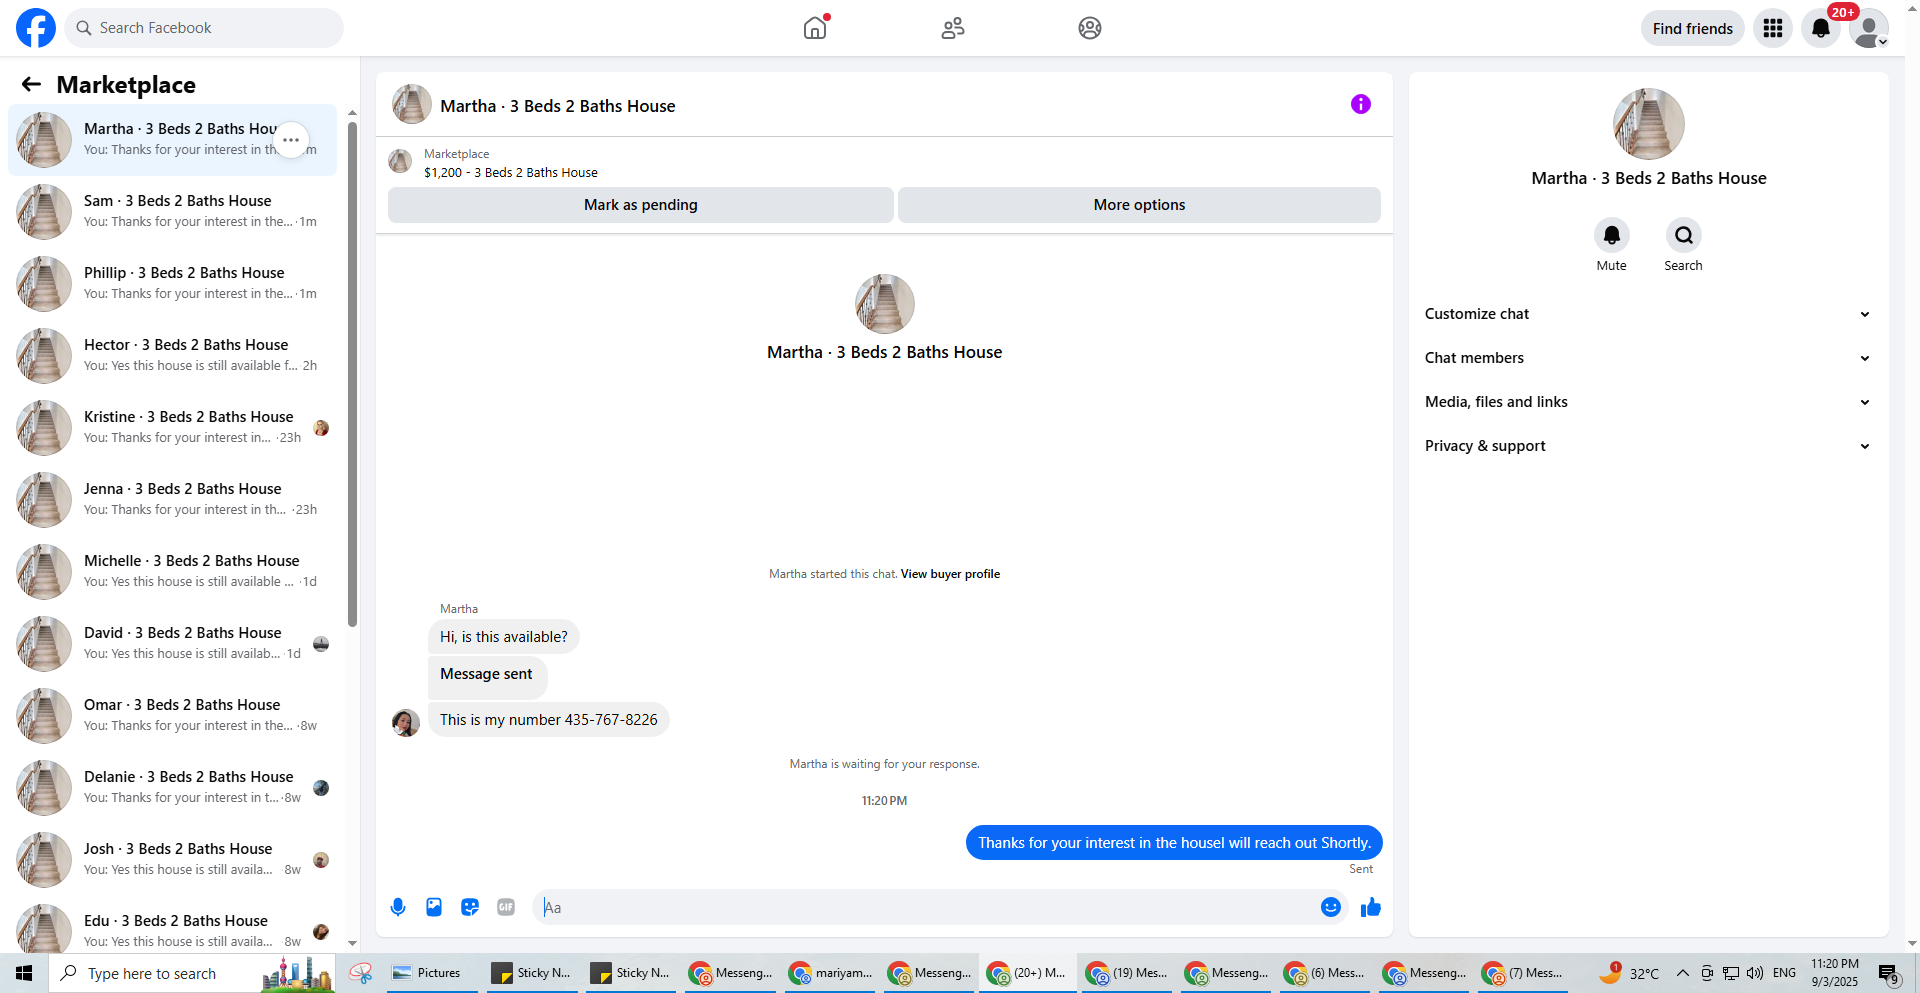Open the emoji picker in message box

click(x=1331, y=907)
